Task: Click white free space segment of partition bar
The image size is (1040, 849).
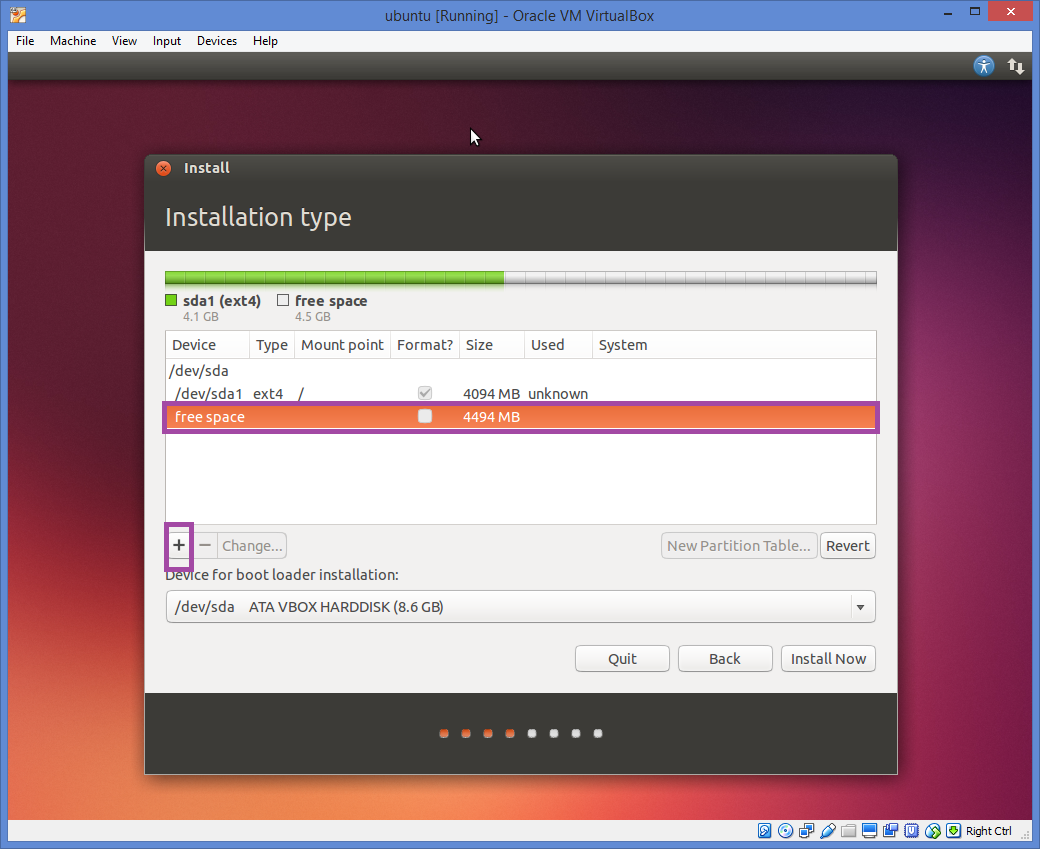Action: (690, 278)
